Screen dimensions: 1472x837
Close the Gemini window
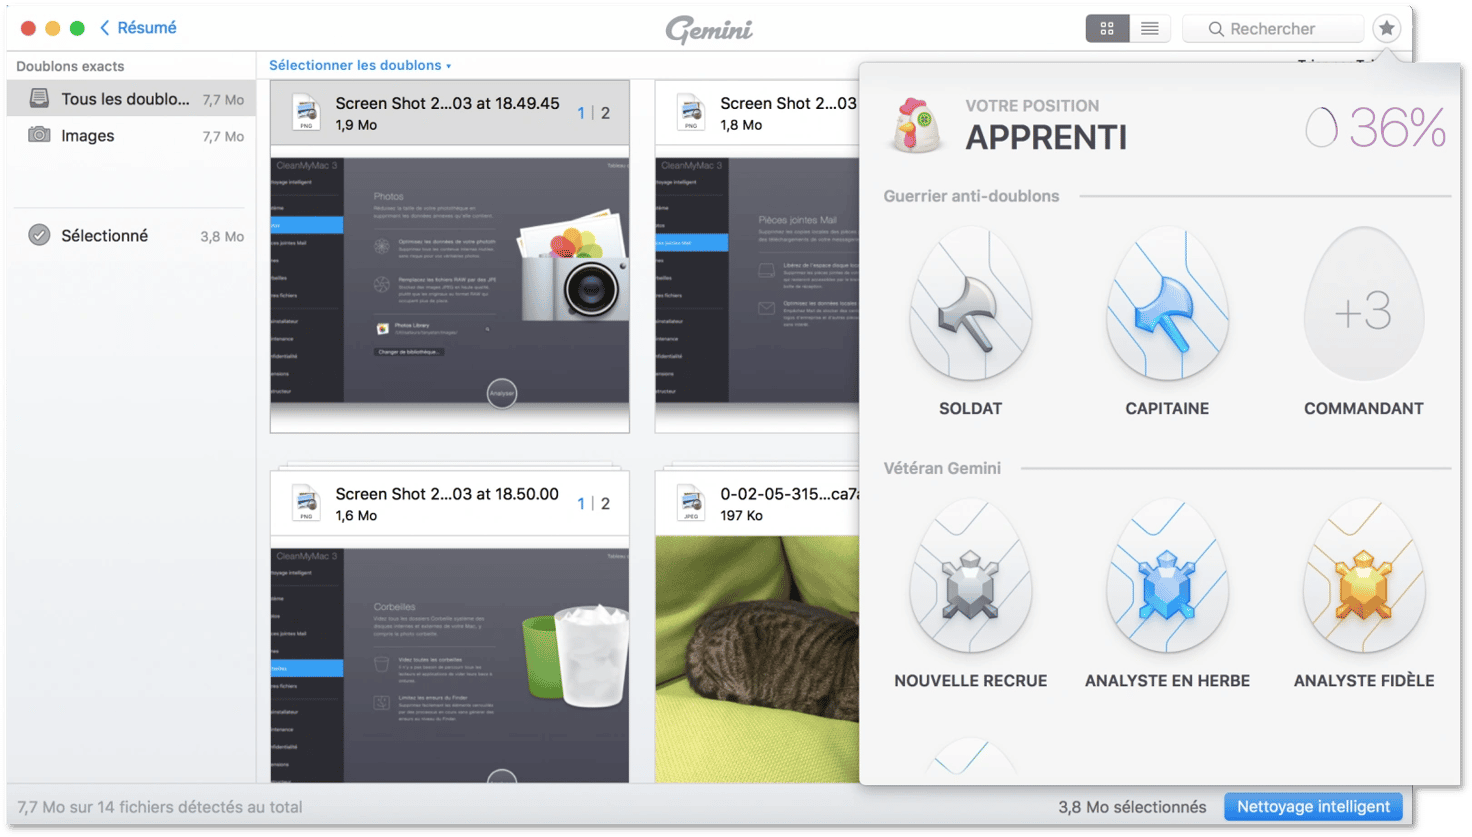(28, 28)
